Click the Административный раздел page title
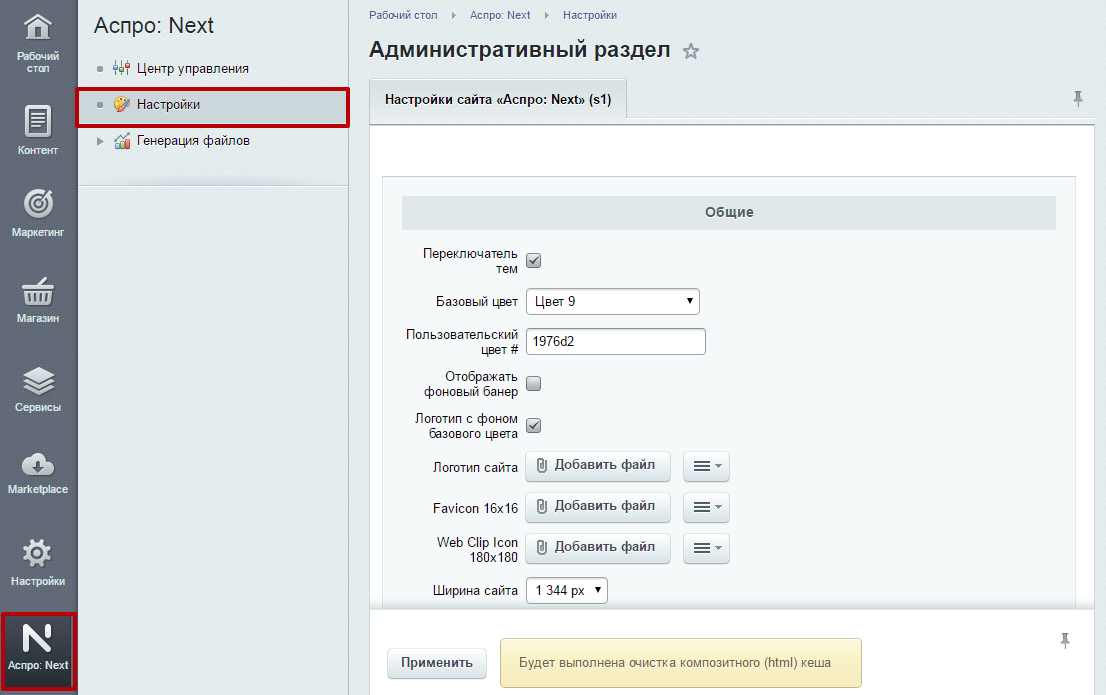 click(520, 49)
